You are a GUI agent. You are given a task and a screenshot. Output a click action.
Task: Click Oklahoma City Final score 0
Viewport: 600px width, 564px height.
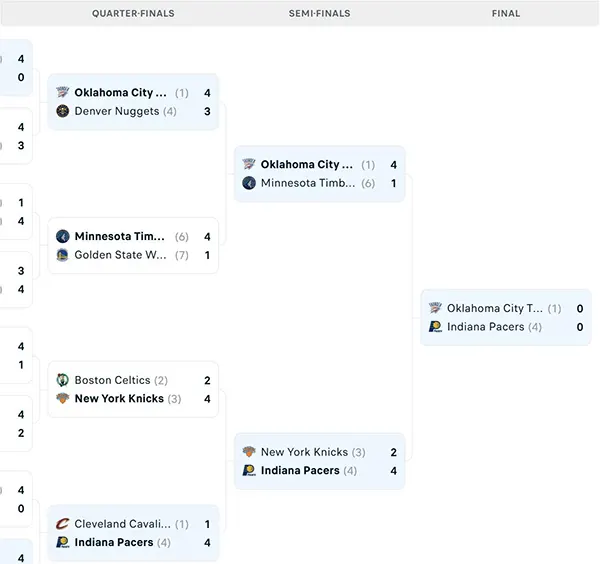pos(580,308)
